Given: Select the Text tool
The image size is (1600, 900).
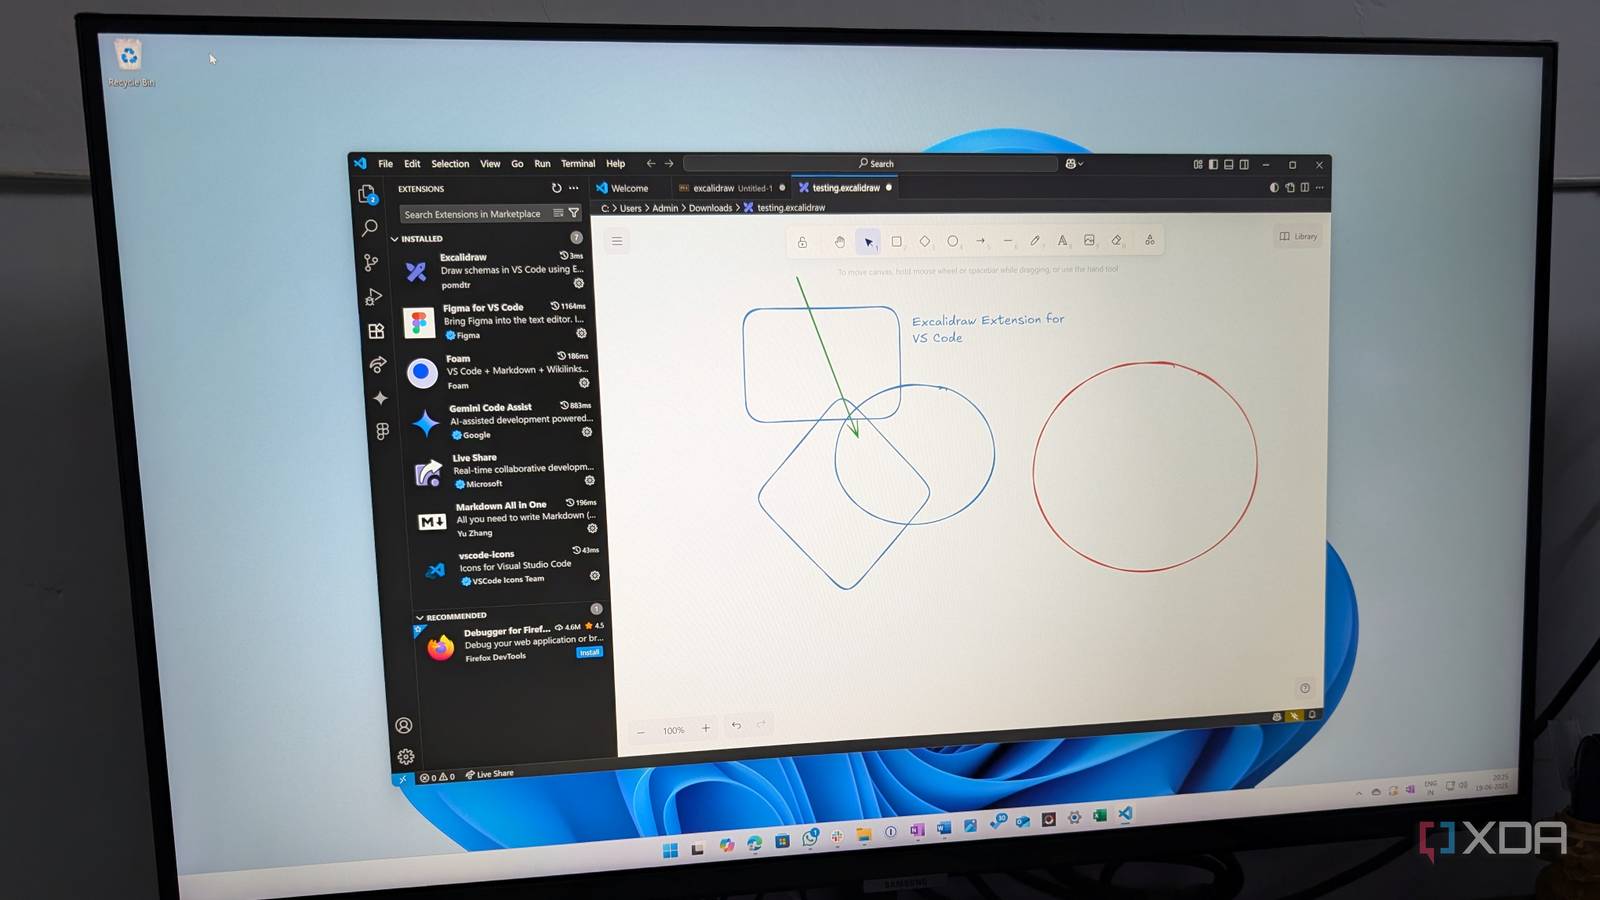Looking at the screenshot, I should 1062,241.
